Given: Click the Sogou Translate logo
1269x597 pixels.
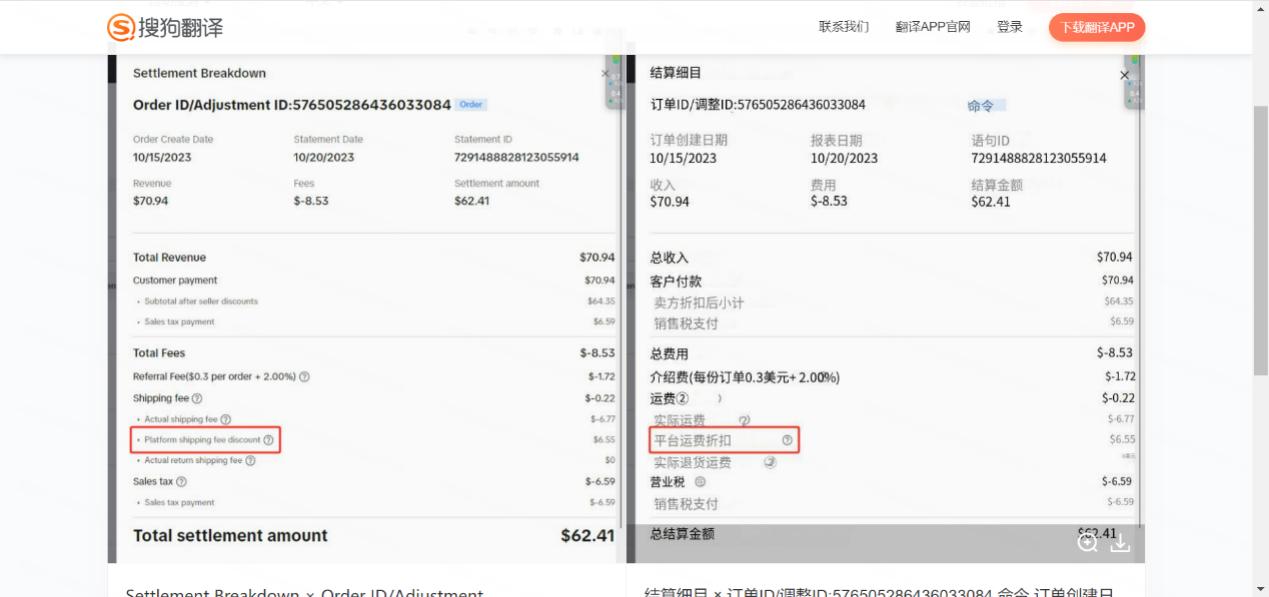Looking at the screenshot, I should [x=165, y=27].
